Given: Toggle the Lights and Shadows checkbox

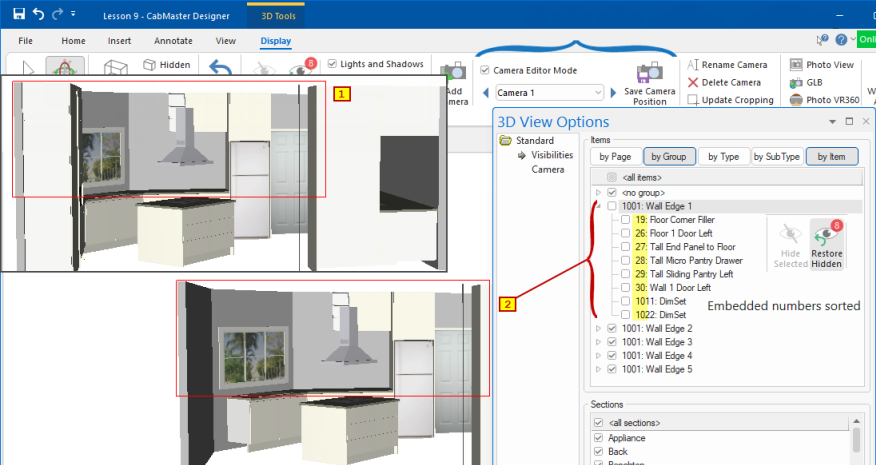Looking at the screenshot, I should 333,64.
